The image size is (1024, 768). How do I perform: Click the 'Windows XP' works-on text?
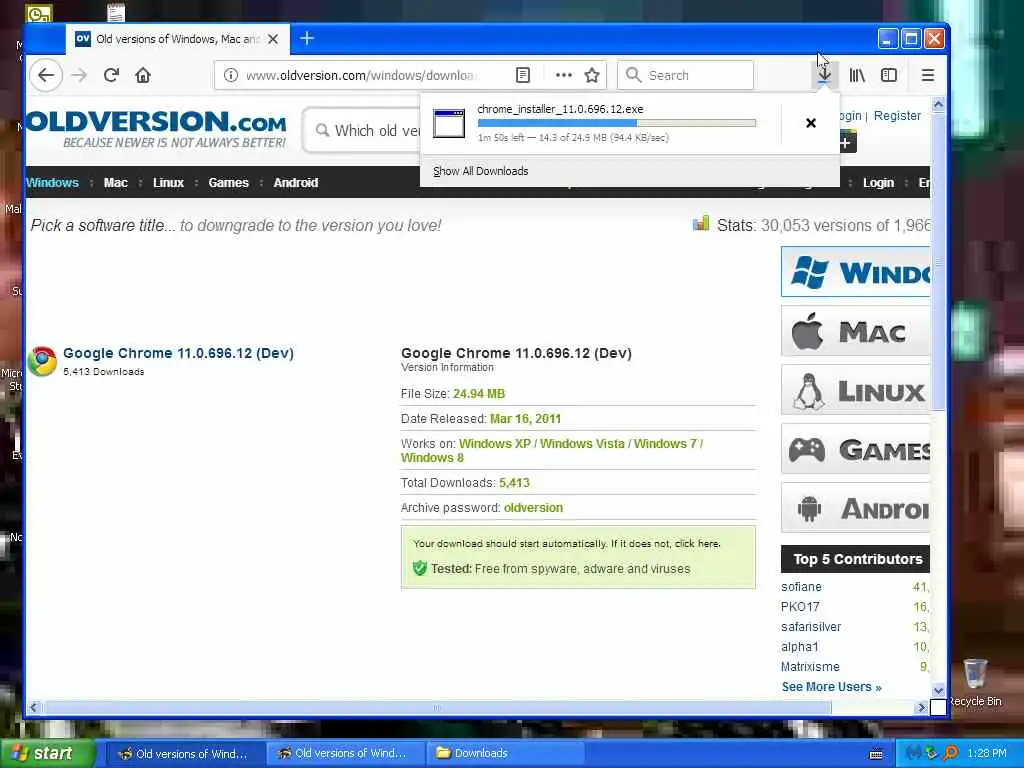pyautogui.click(x=494, y=443)
